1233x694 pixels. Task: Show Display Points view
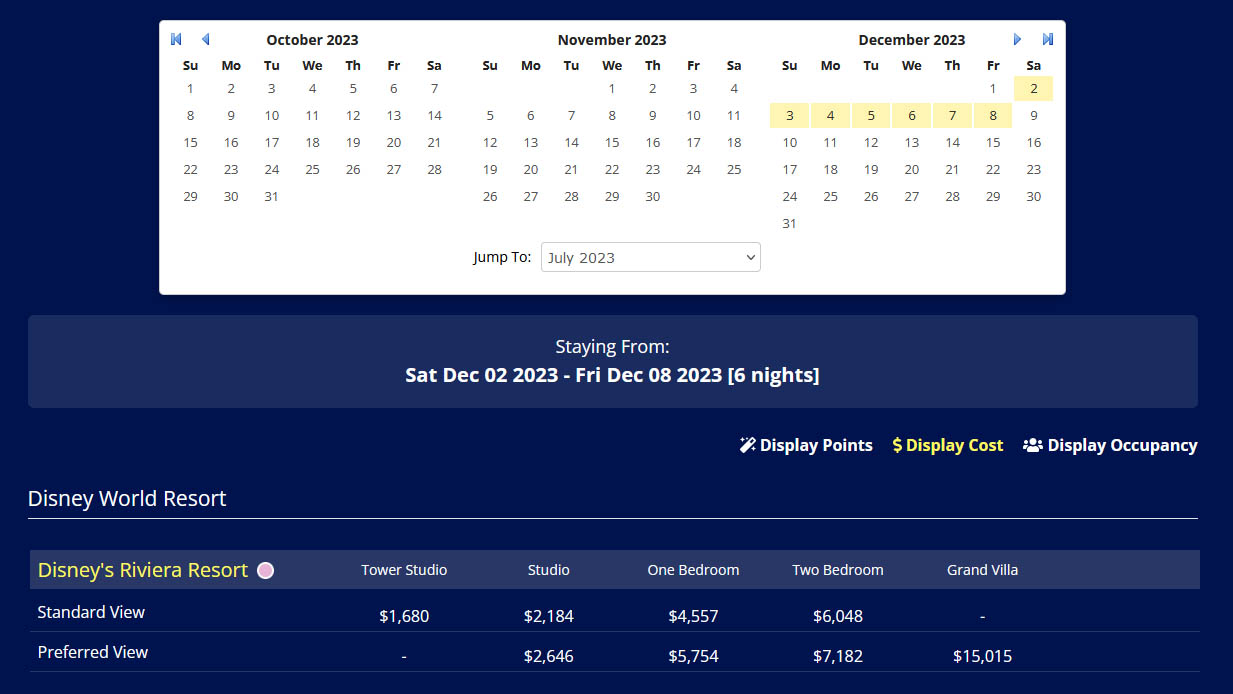[806, 445]
